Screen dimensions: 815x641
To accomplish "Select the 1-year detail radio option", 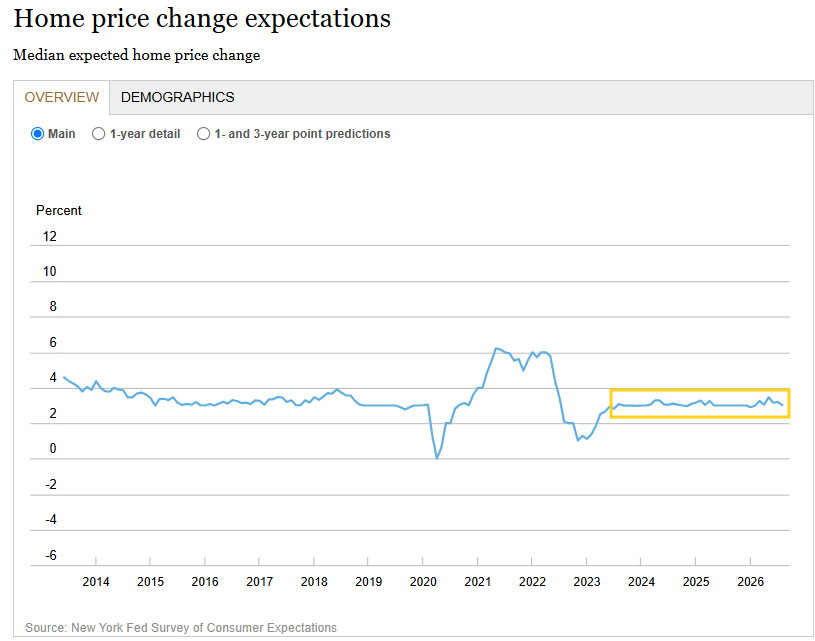I will pyautogui.click(x=98, y=134).
